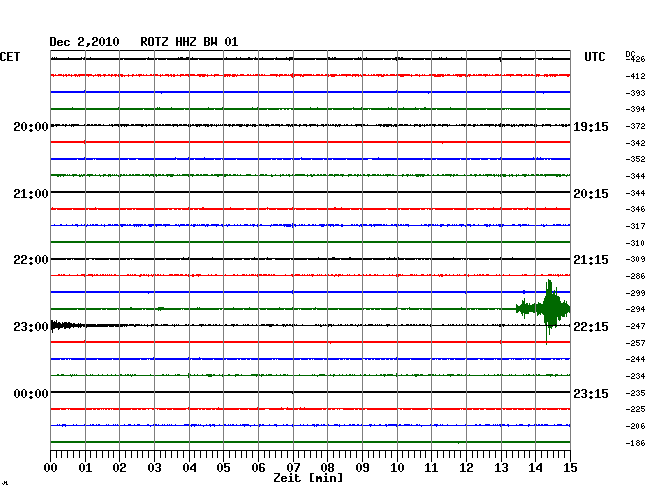
Task: Click minute 02 on the Zeit axis
Action: tap(119, 468)
